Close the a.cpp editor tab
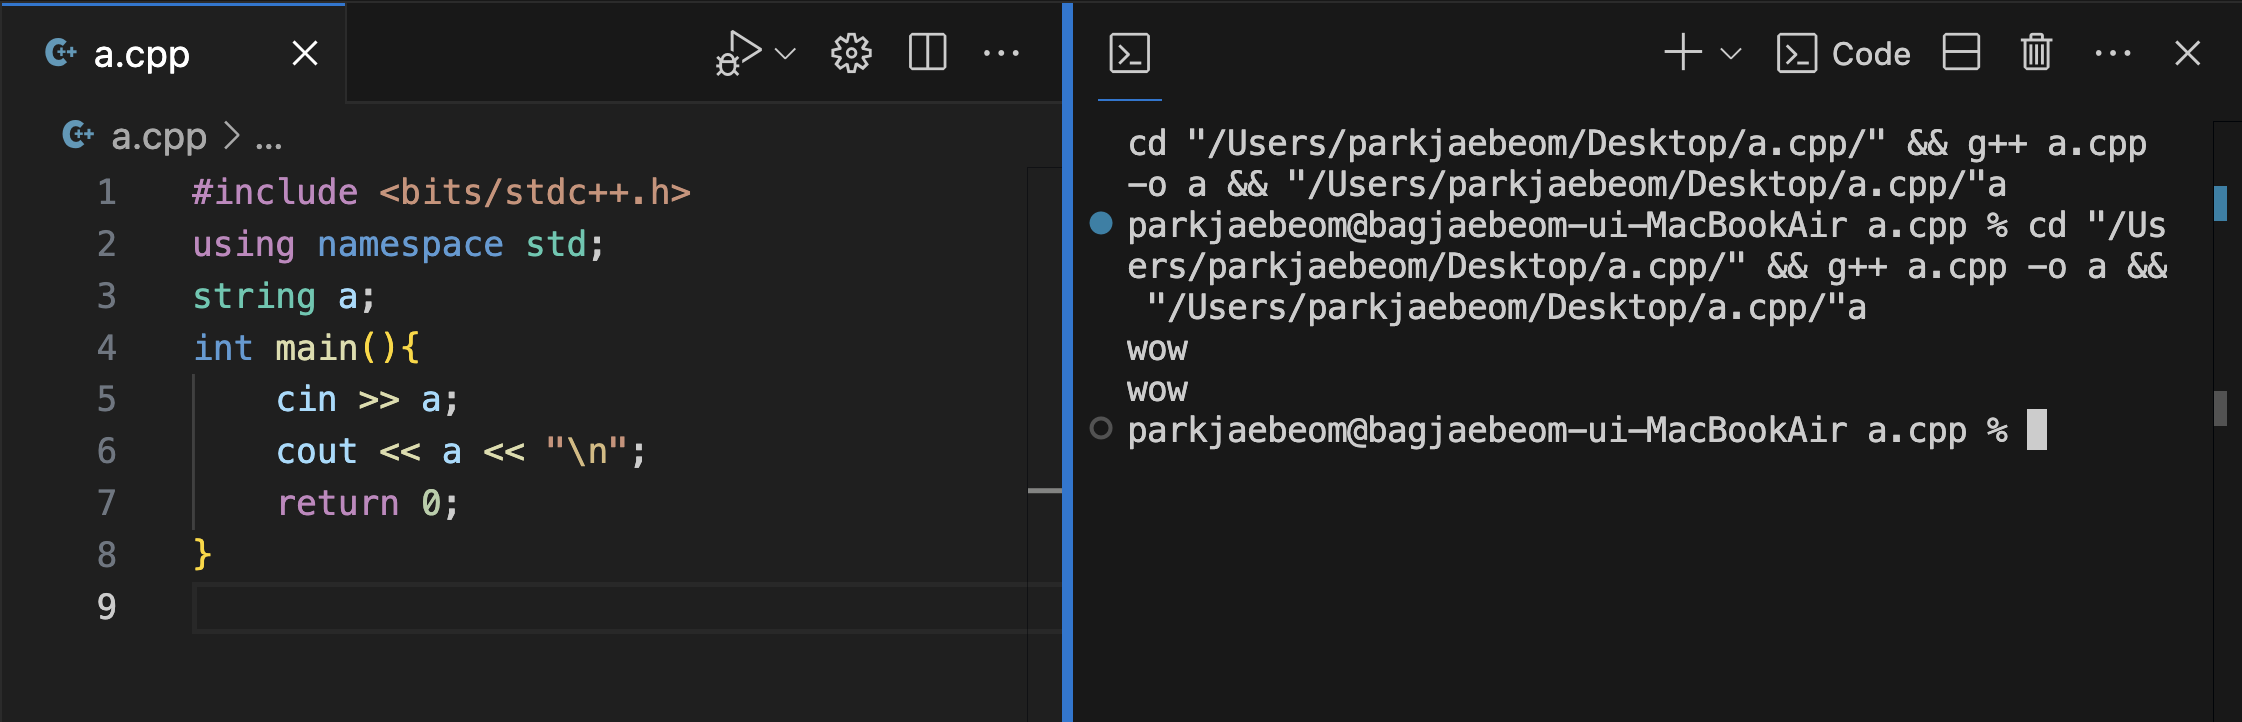Screen dimensions: 2242x722 click(x=305, y=53)
